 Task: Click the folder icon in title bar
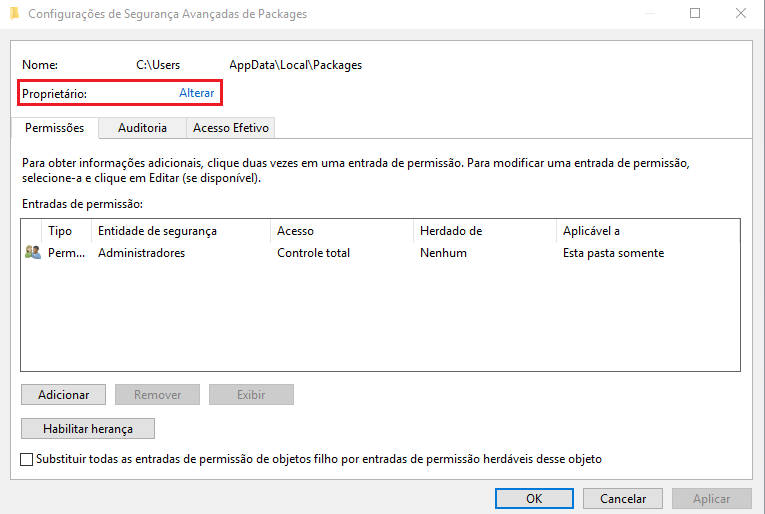tap(15, 13)
